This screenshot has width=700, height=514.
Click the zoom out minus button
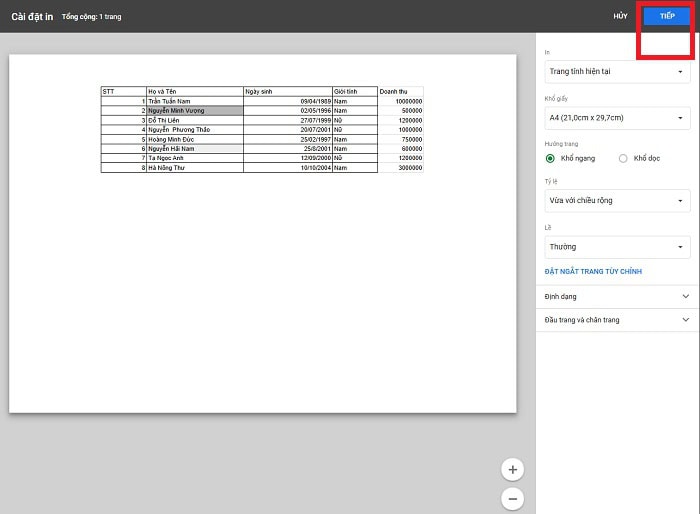(512, 498)
